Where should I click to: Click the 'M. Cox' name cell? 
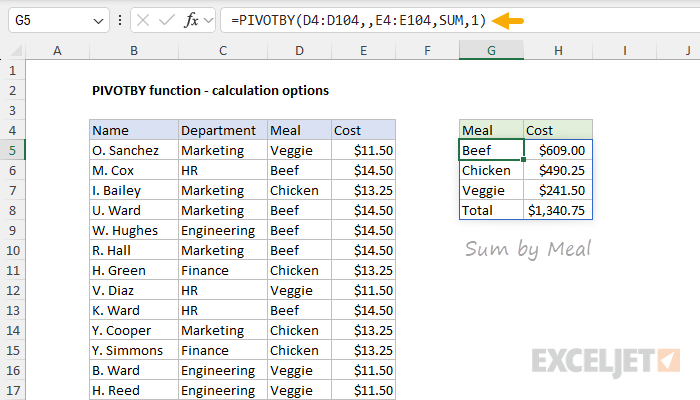134,171
